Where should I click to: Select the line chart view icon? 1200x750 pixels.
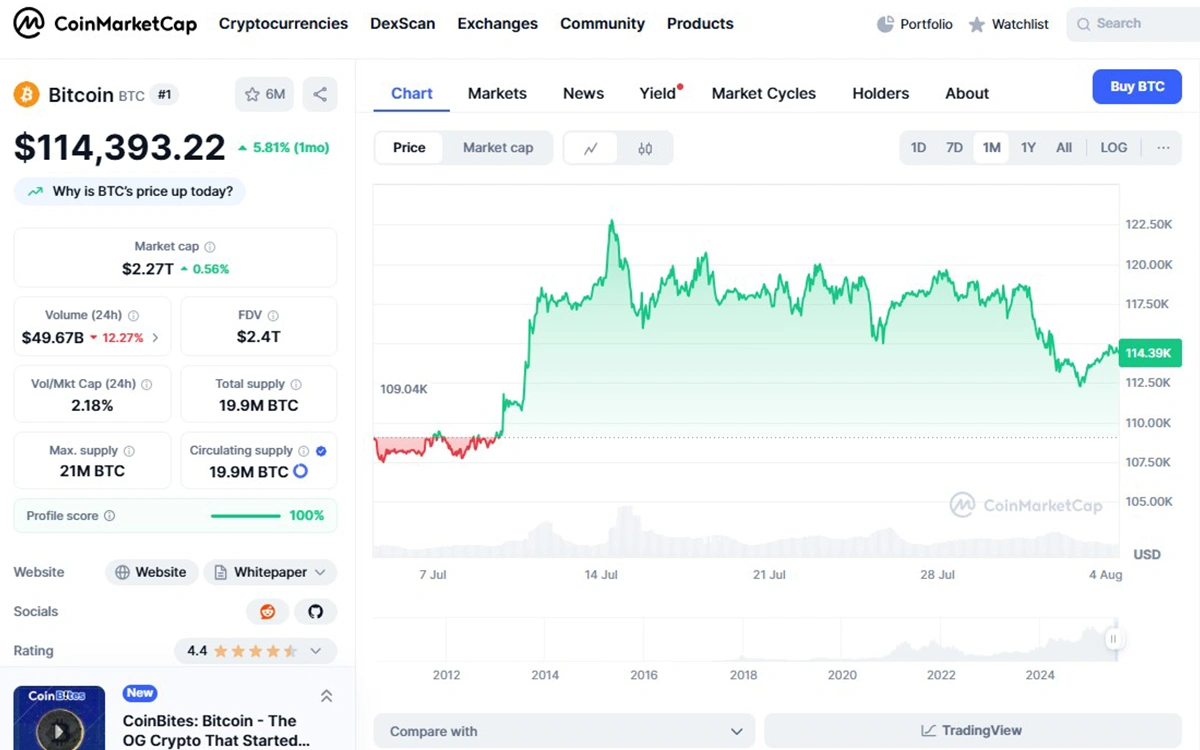[x=591, y=148]
